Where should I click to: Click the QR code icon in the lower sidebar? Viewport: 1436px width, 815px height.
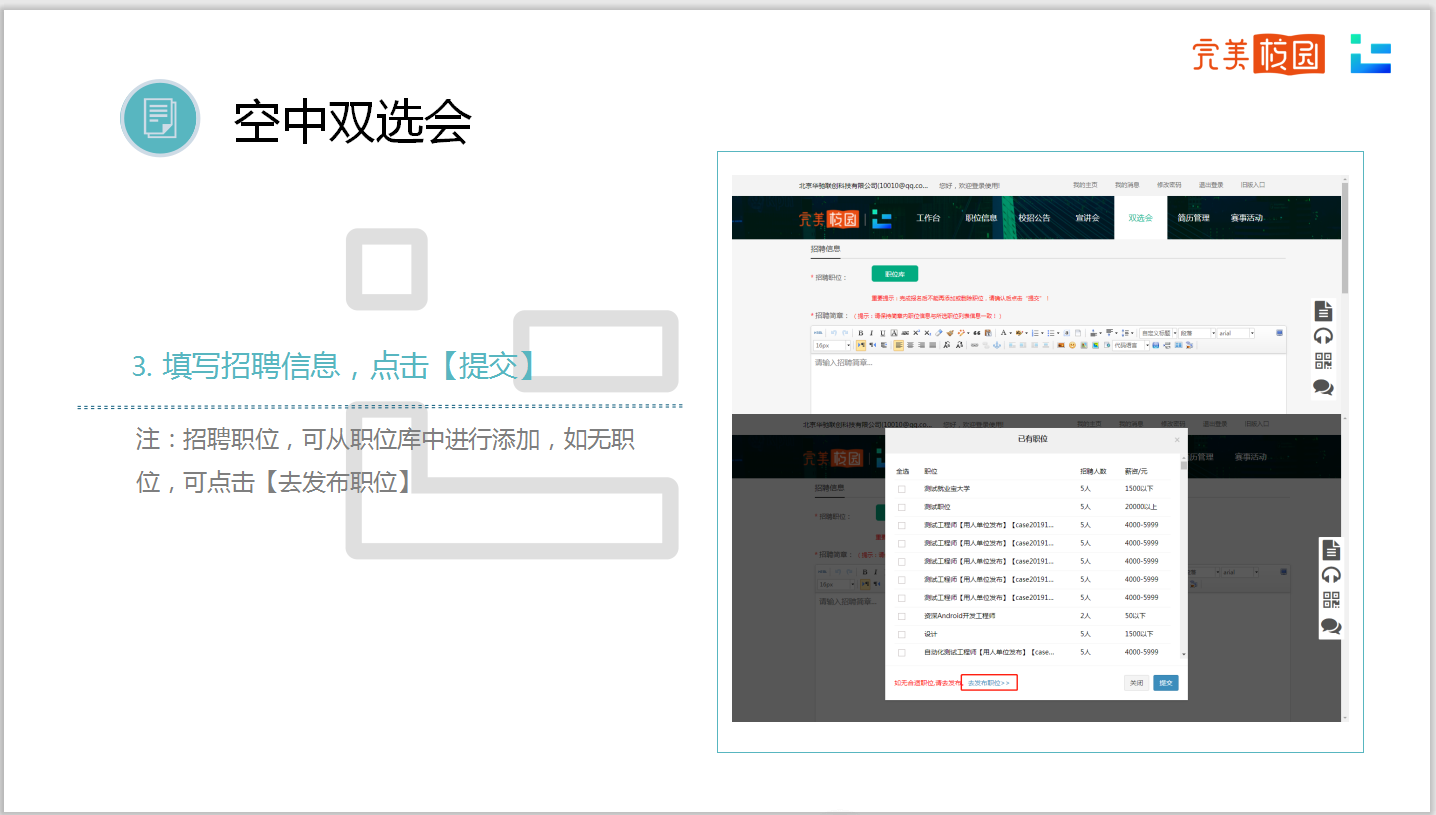1331,600
